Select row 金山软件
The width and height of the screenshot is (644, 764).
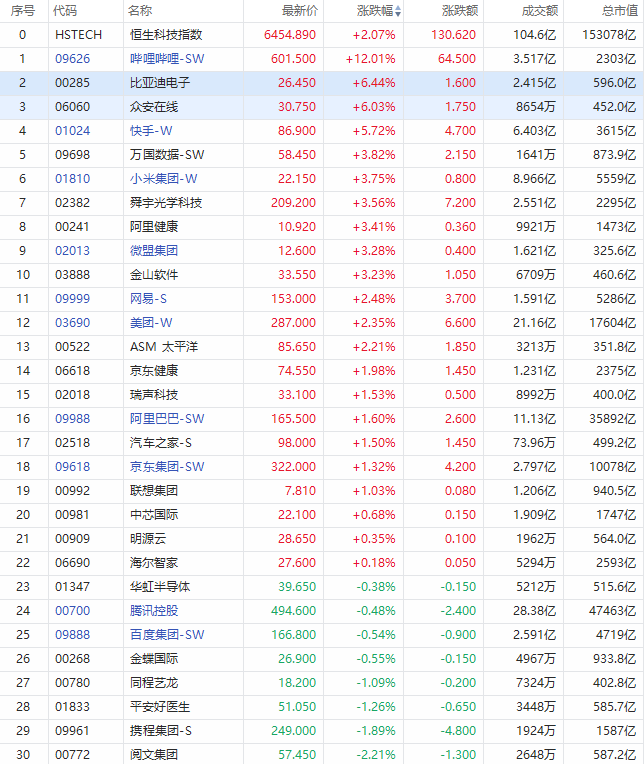click(x=322, y=275)
